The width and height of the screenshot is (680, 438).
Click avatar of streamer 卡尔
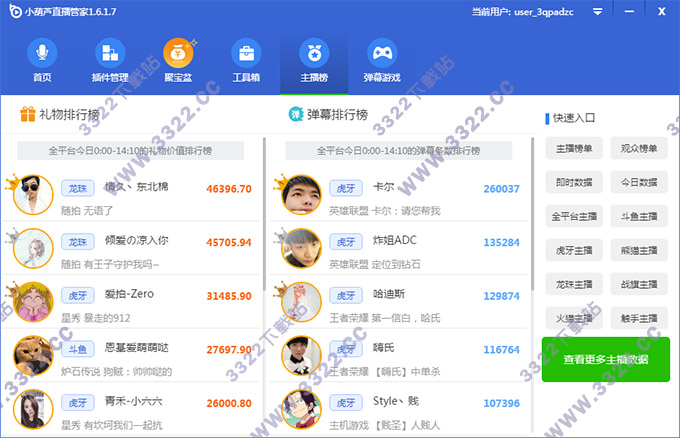pos(300,193)
